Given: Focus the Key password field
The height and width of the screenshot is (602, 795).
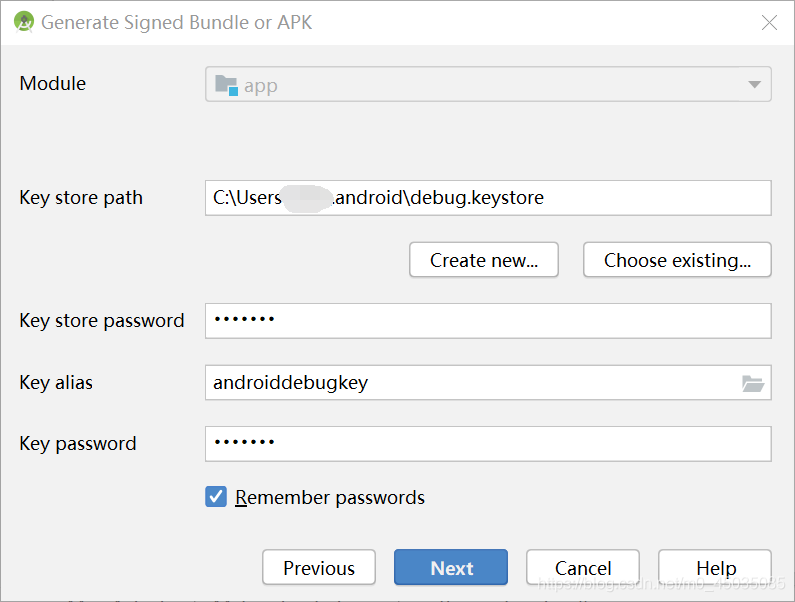Looking at the screenshot, I should [x=488, y=444].
